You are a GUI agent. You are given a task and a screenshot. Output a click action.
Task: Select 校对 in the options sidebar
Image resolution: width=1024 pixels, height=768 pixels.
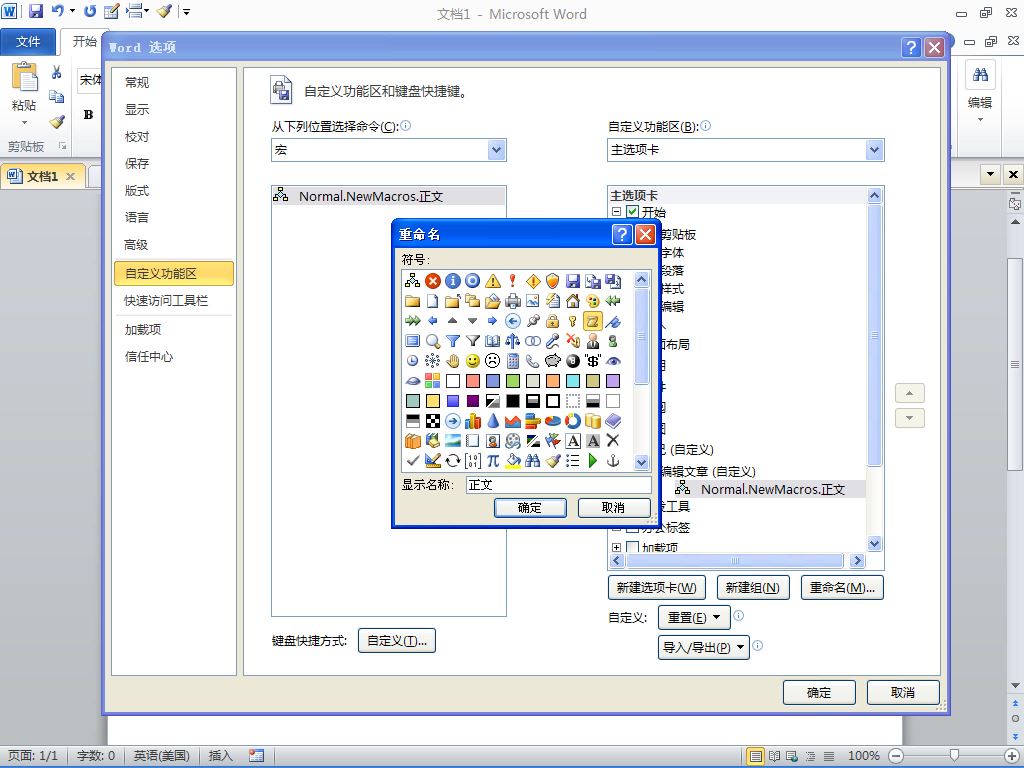tap(137, 136)
